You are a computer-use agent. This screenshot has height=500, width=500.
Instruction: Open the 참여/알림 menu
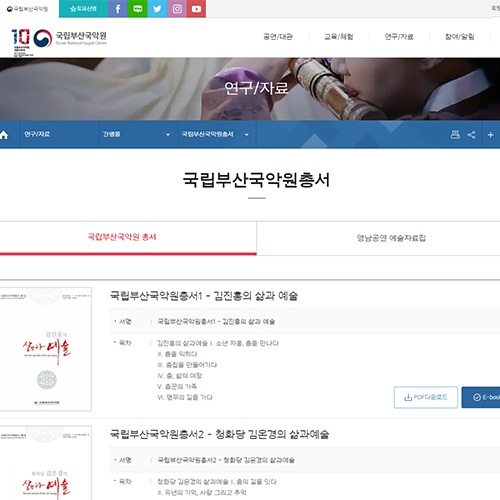459,37
